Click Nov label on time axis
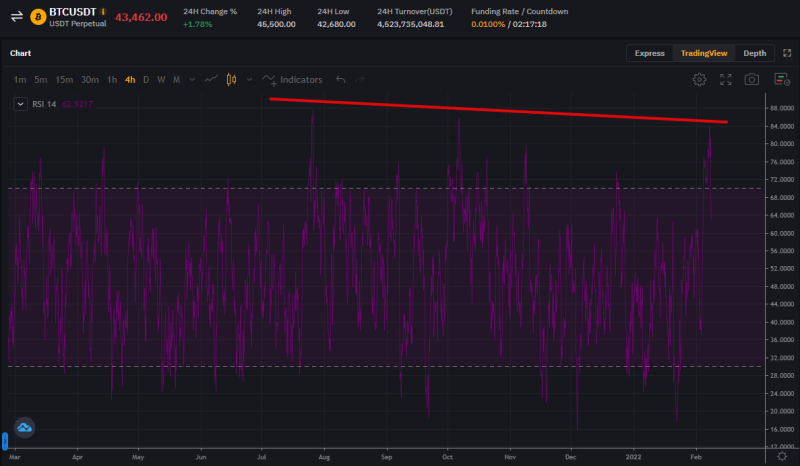 (x=510, y=457)
